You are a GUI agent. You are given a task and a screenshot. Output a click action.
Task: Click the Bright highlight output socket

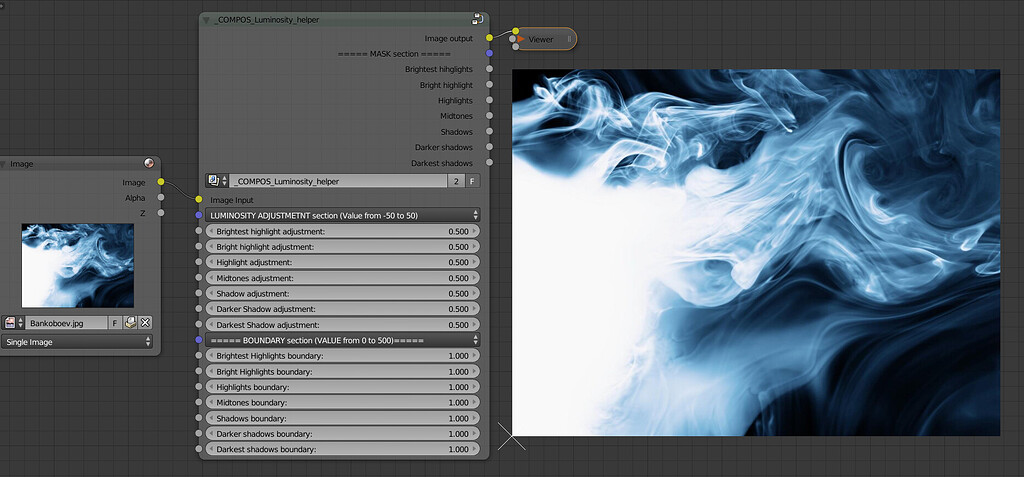click(x=489, y=84)
